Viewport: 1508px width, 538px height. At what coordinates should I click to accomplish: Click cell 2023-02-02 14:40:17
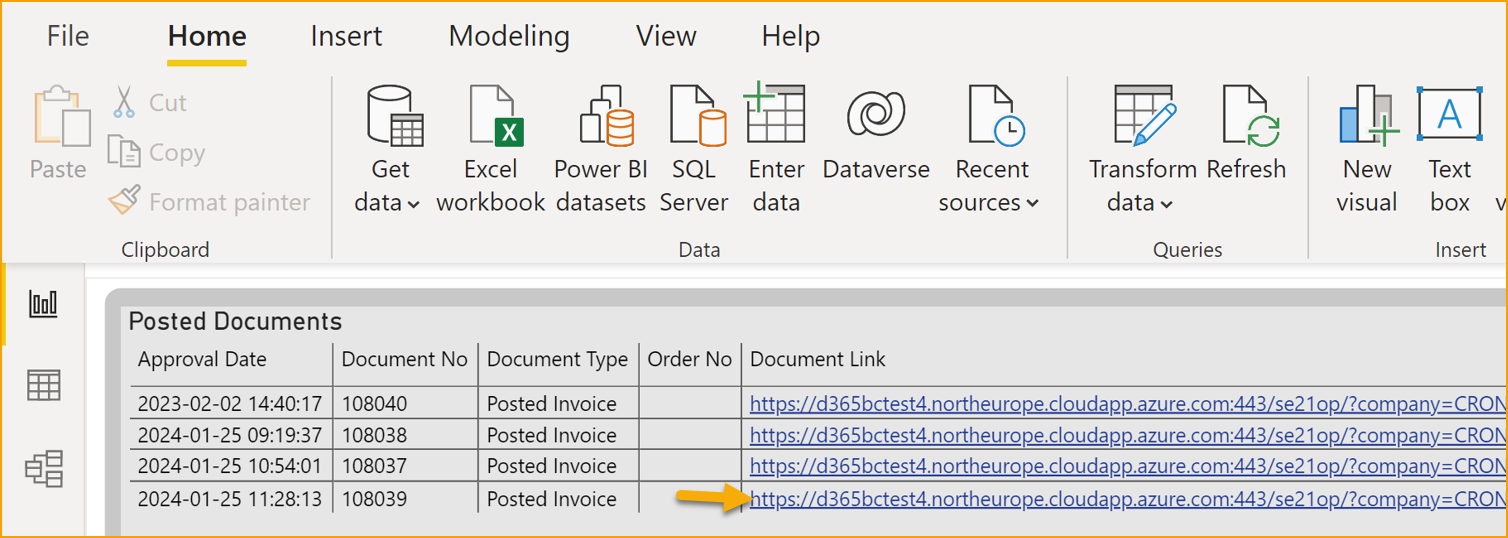[x=230, y=404]
